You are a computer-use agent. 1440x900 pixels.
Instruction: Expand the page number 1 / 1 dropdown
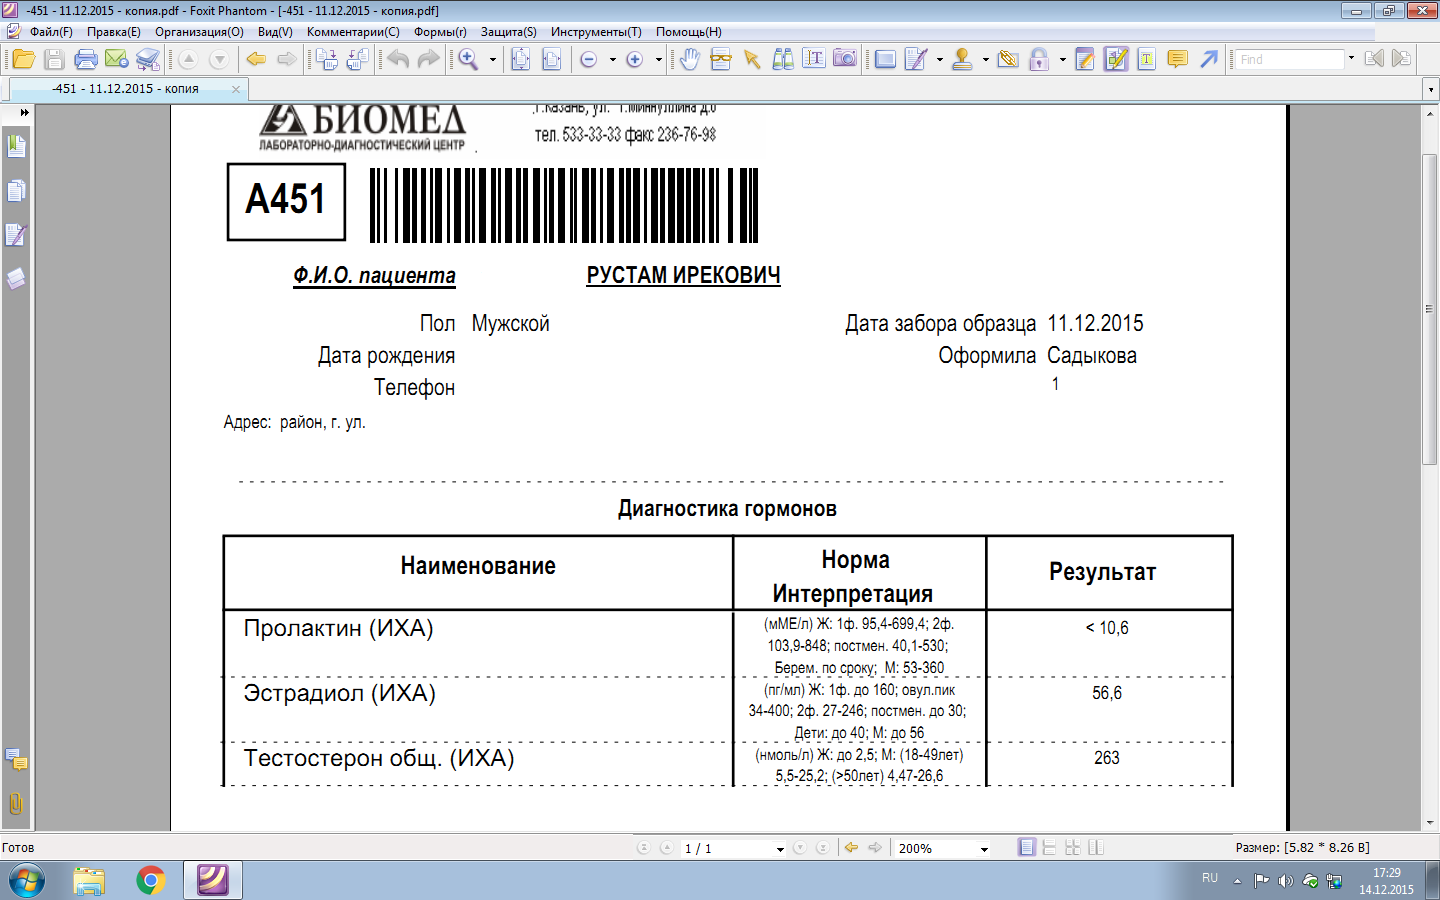(780, 849)
